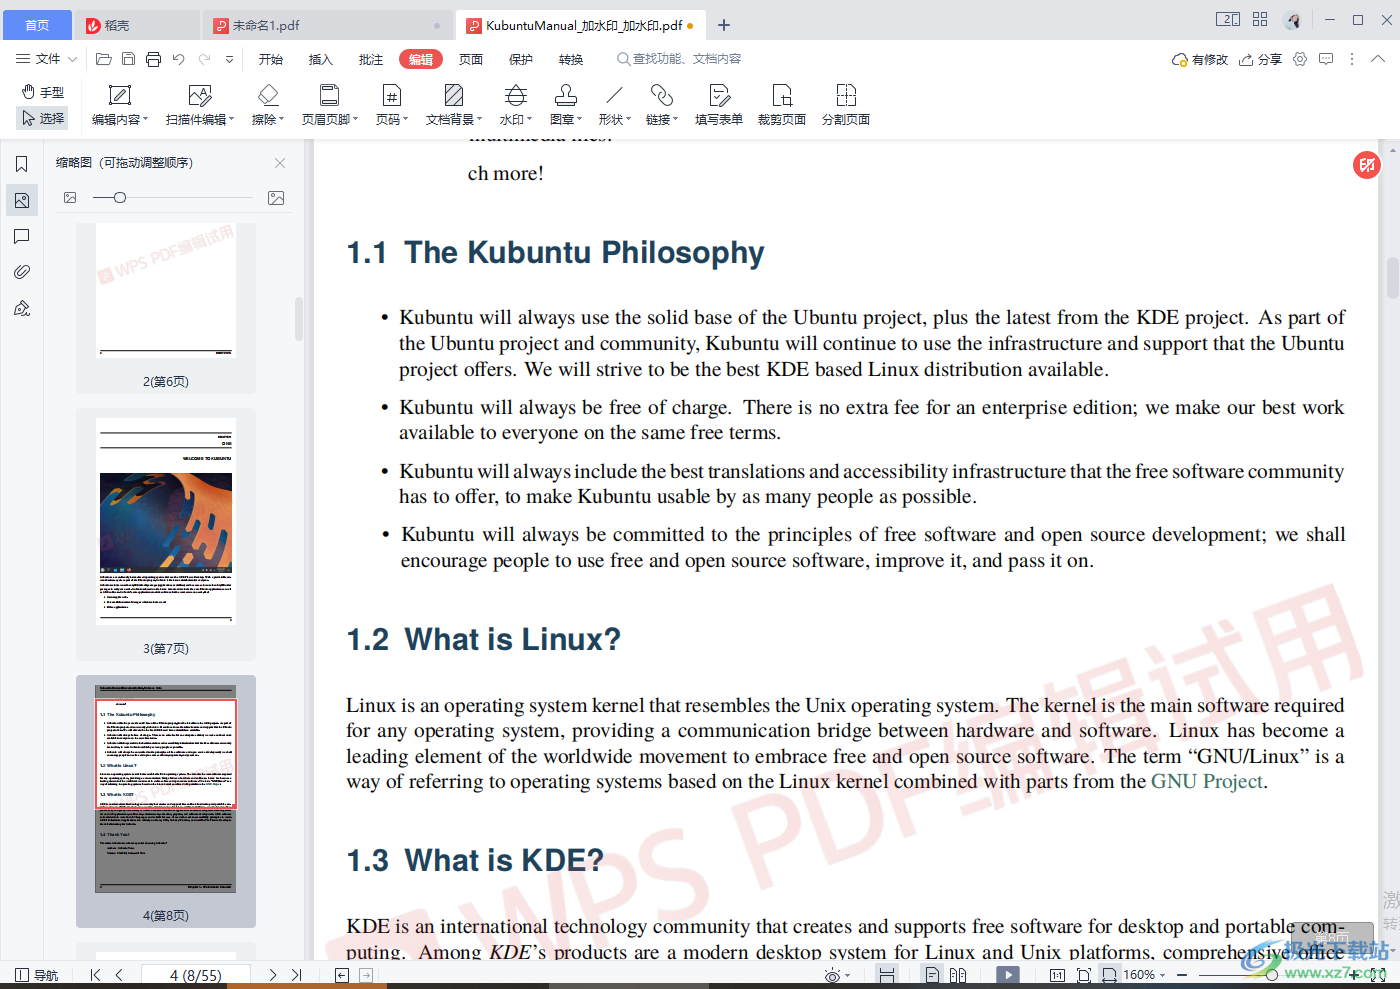Switch to the 保护 ribbon tab

tap(521, 59)
